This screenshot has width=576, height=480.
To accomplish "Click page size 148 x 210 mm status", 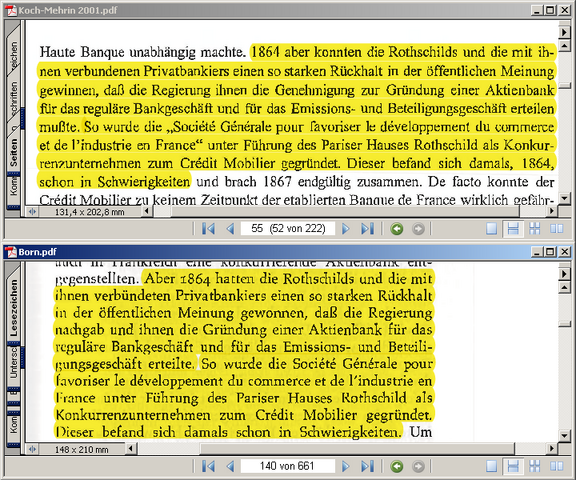I will [x=82, y=450].
